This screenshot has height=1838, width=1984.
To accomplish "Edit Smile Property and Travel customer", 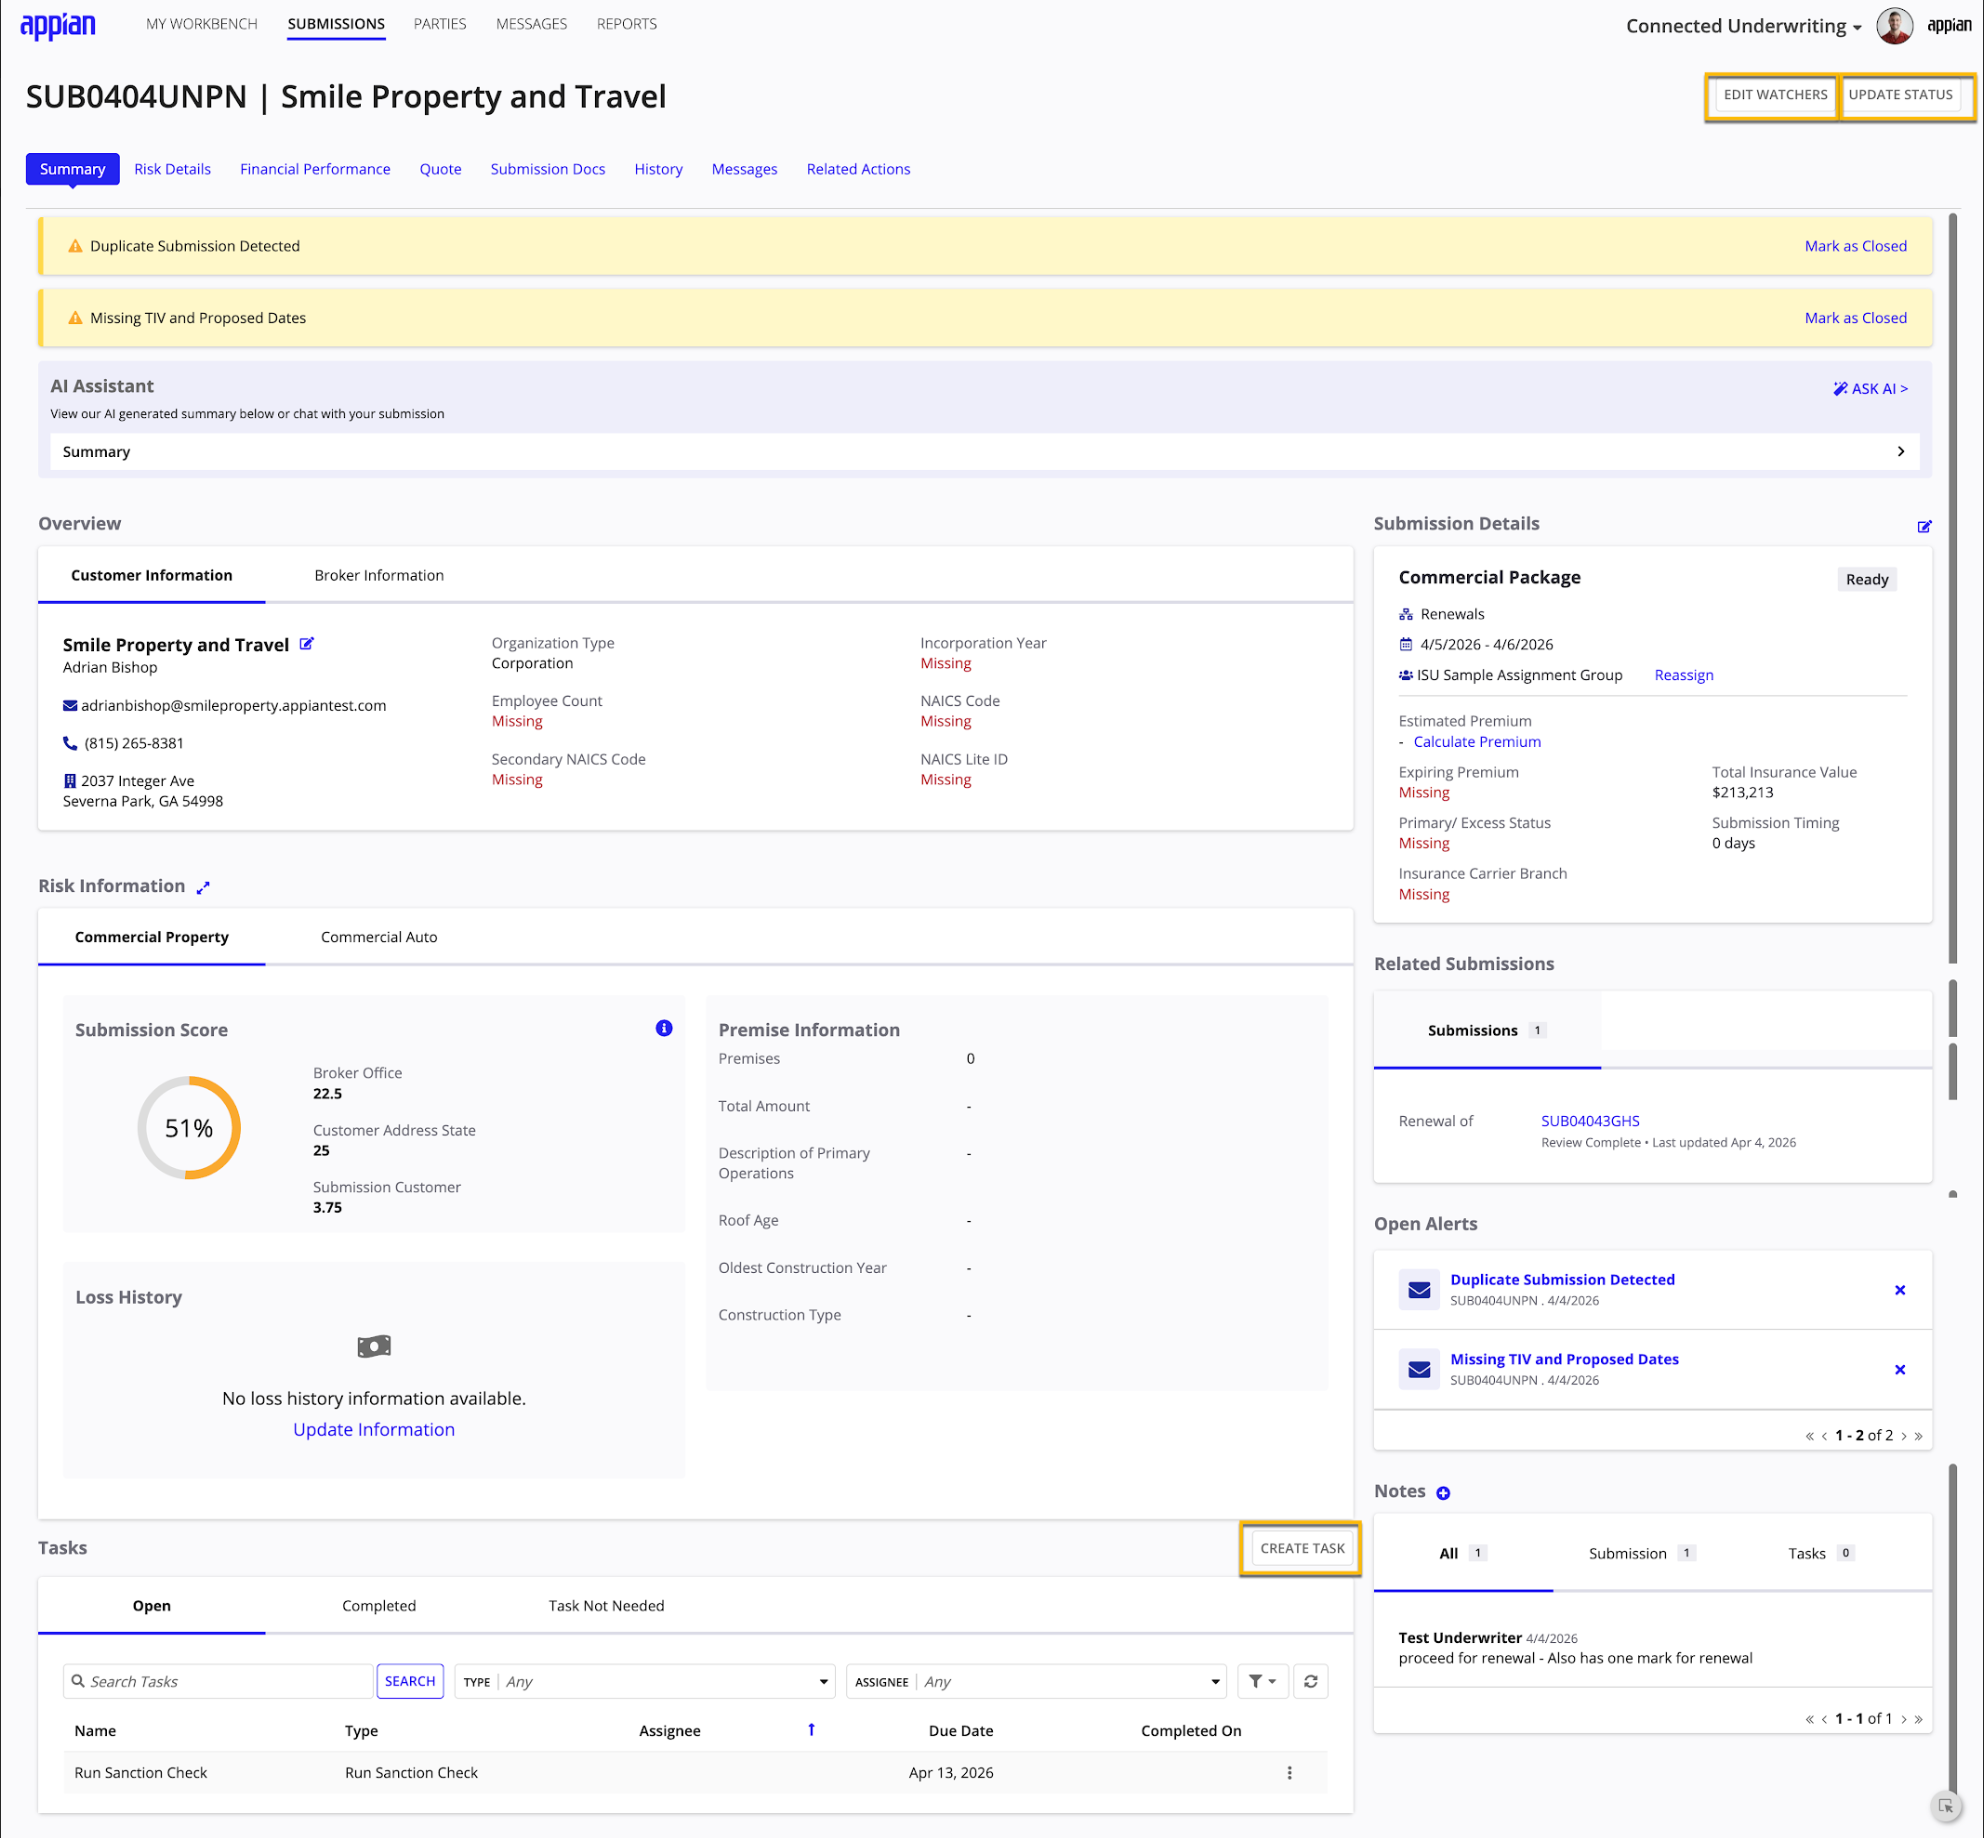I will tap(307, 644).
